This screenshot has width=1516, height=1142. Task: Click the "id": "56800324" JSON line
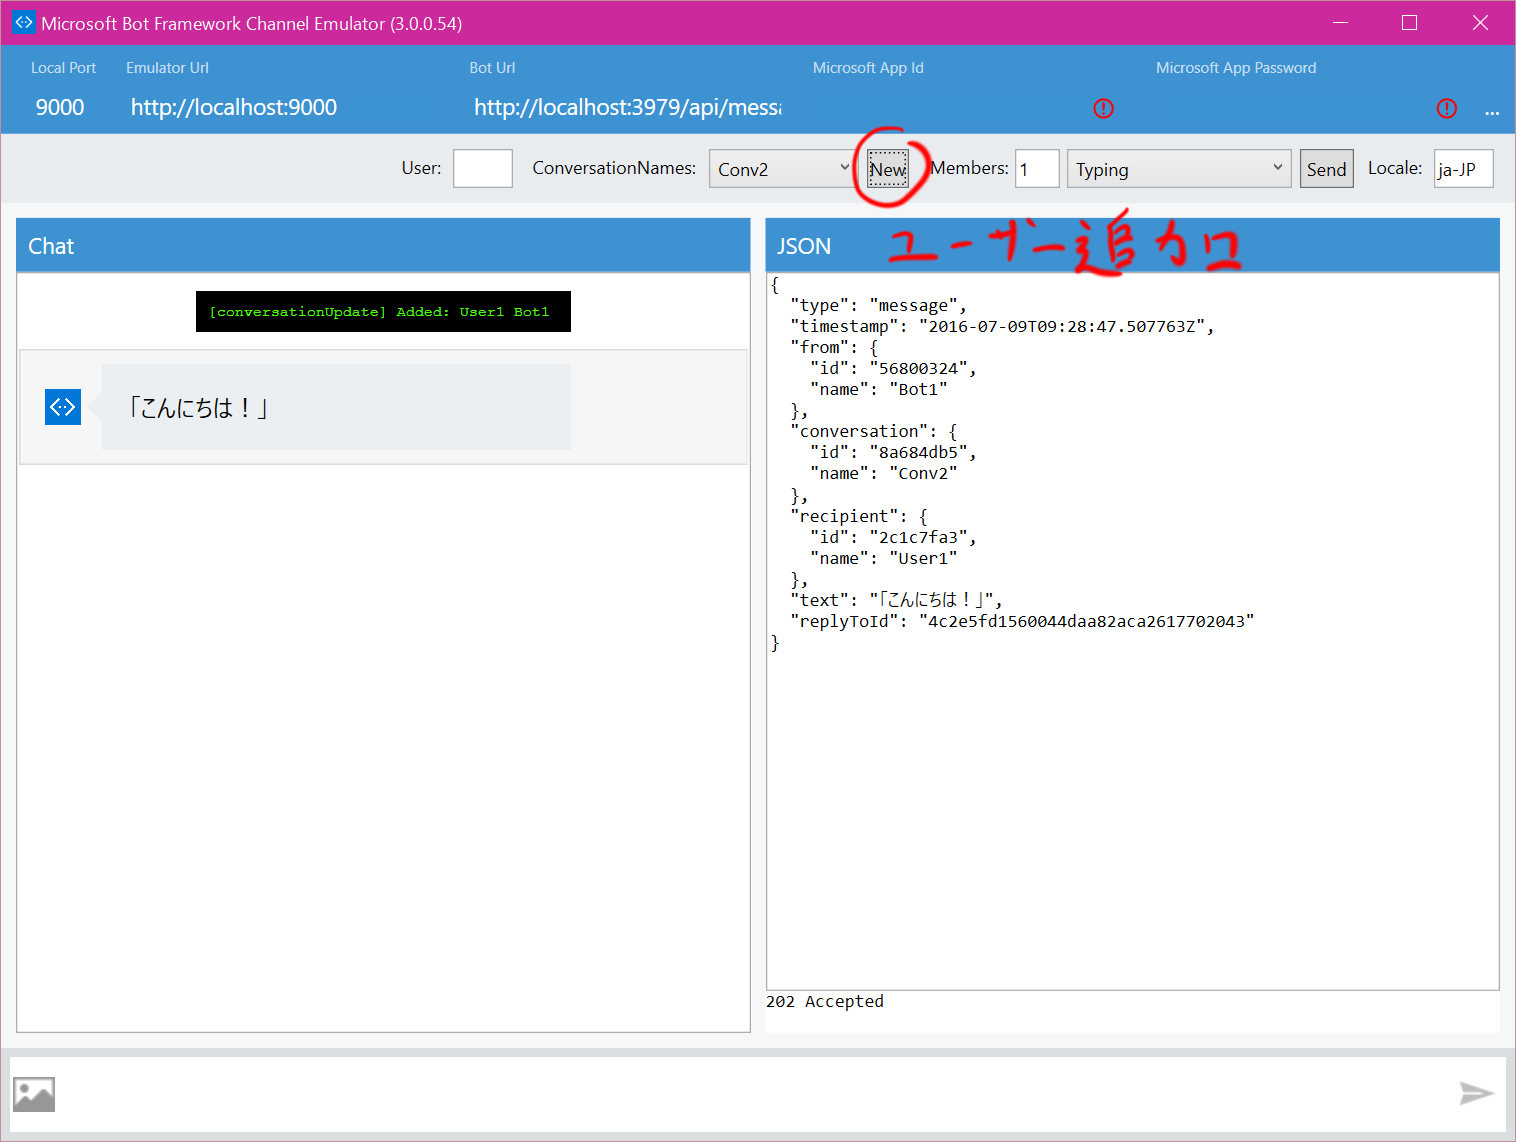pos(893,368)
